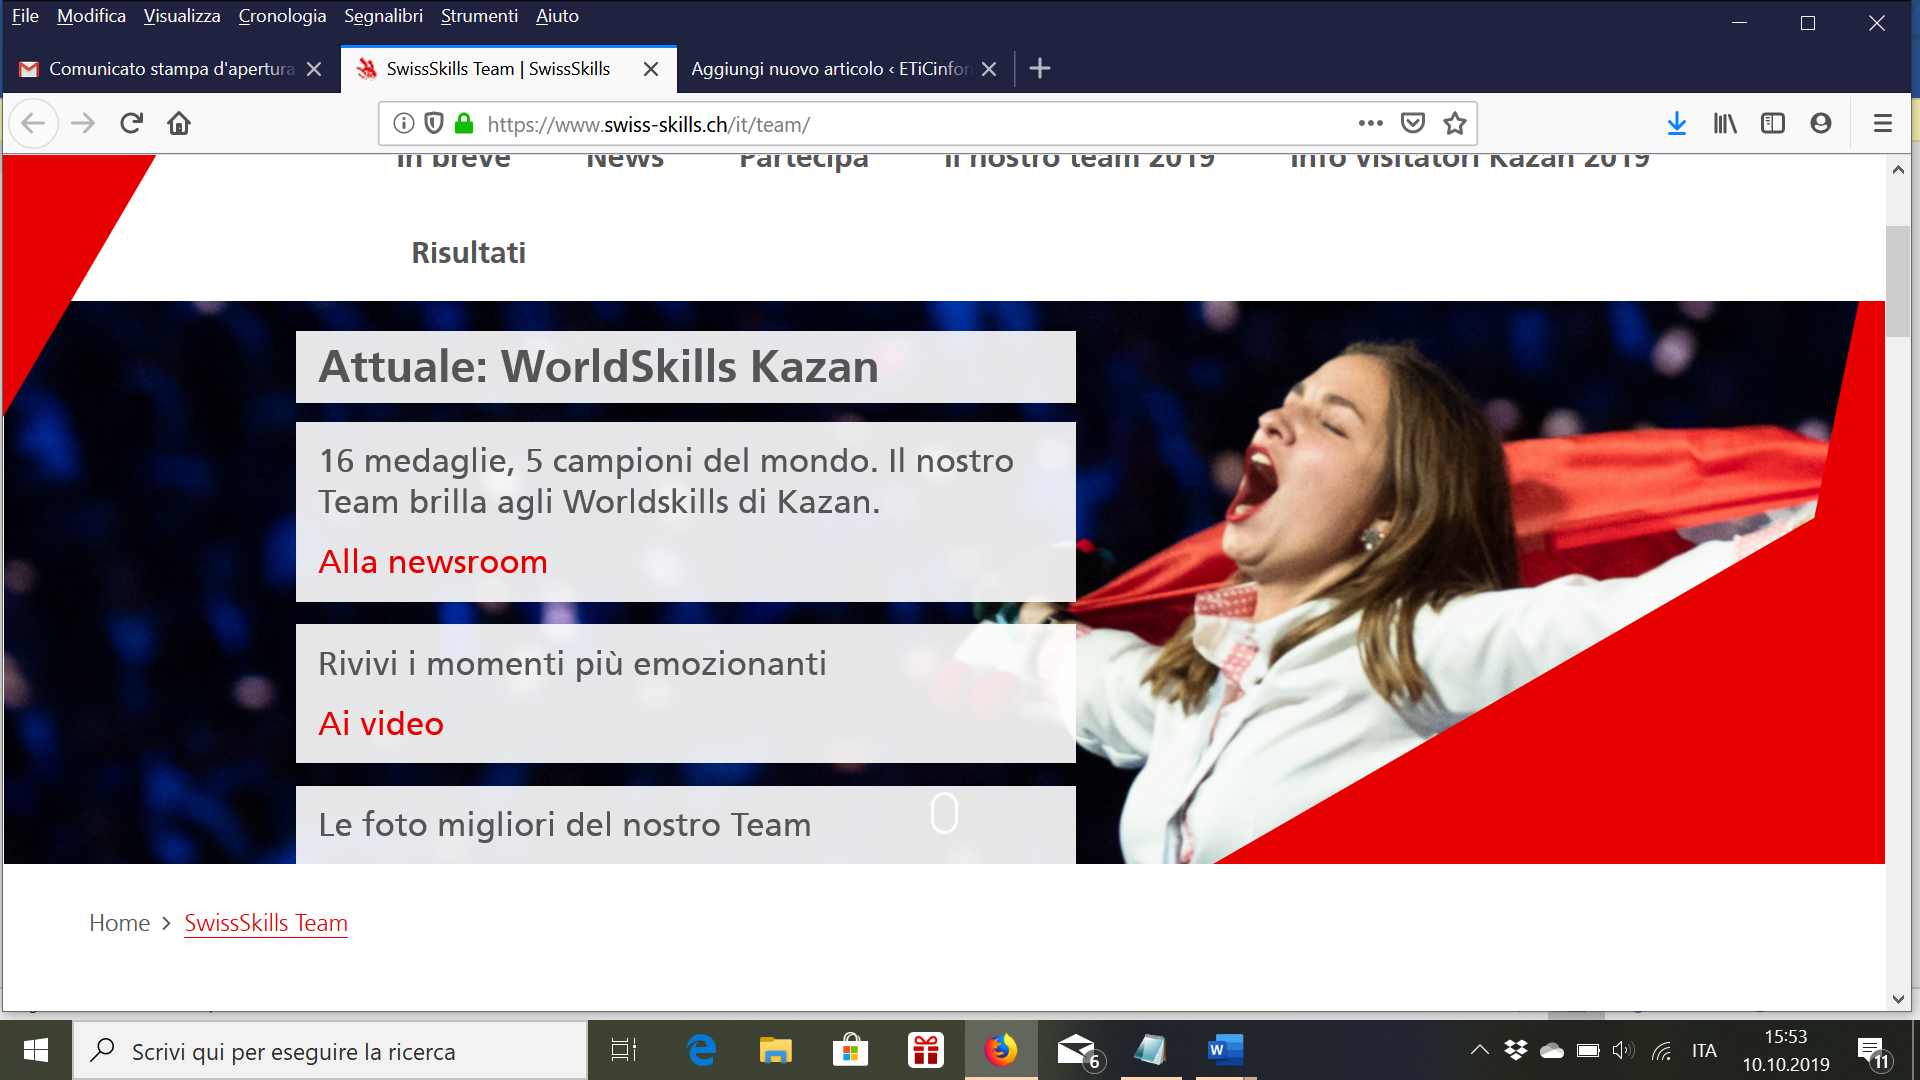Screen dimensions: 1920x1080
Task: Open the Windows Start menu
Action: [36, 1050]
